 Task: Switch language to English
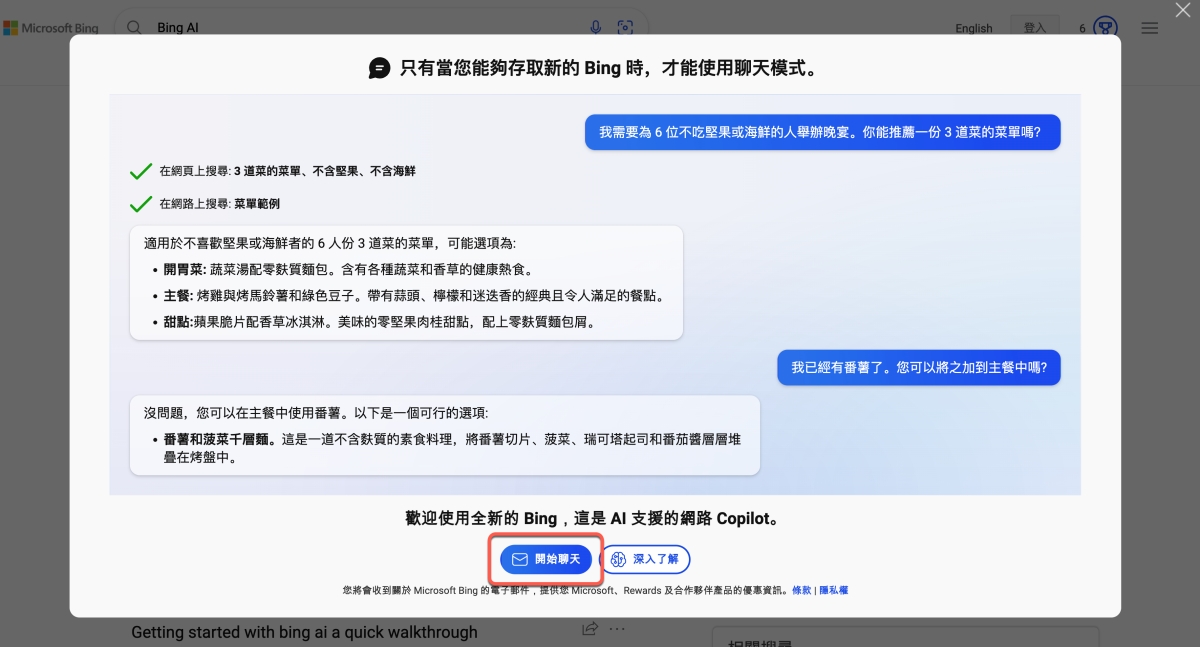pos(973,28)
